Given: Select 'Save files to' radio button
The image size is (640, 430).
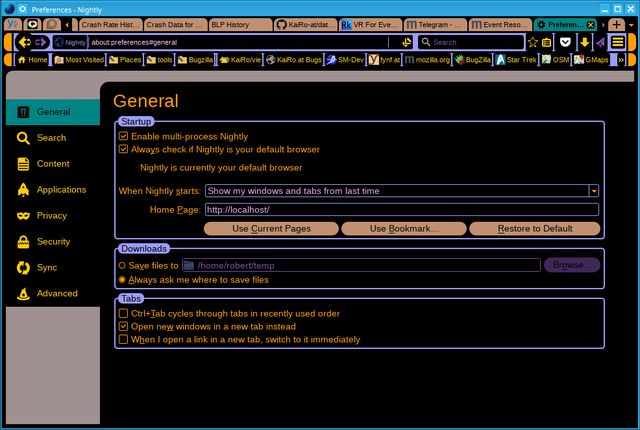Looking at the screenshot, I should (123, 265).
